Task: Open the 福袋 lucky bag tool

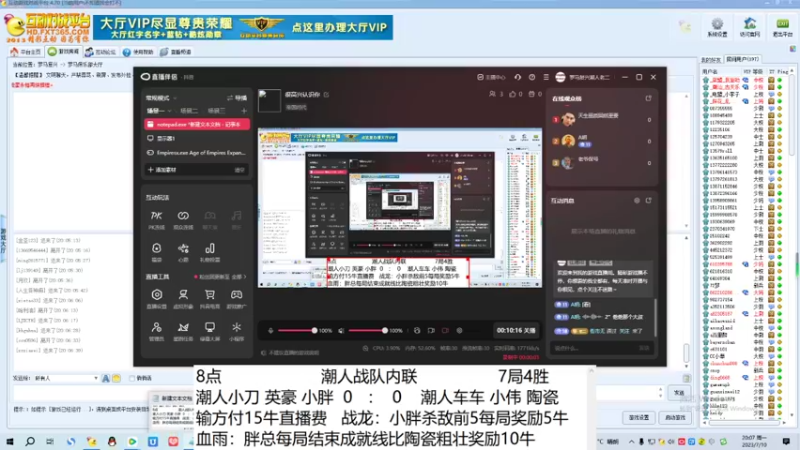Action: [x=156, y=252]
